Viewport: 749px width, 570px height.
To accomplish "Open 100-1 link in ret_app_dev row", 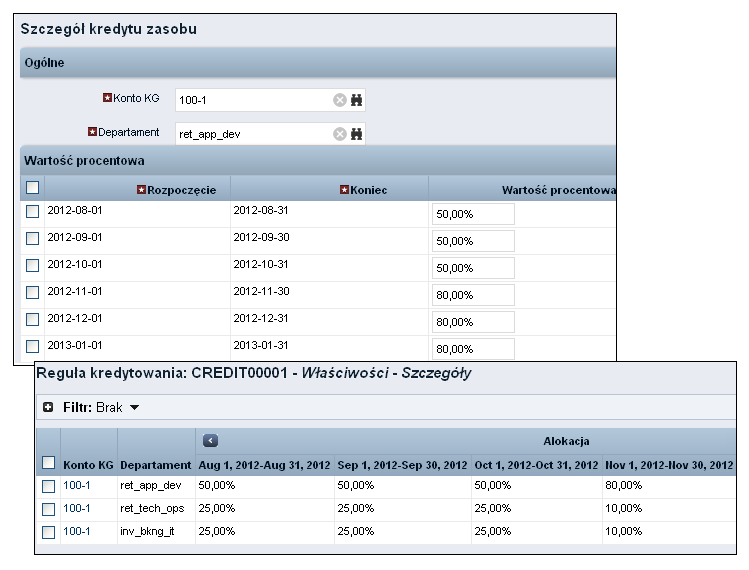I will 76,485.
